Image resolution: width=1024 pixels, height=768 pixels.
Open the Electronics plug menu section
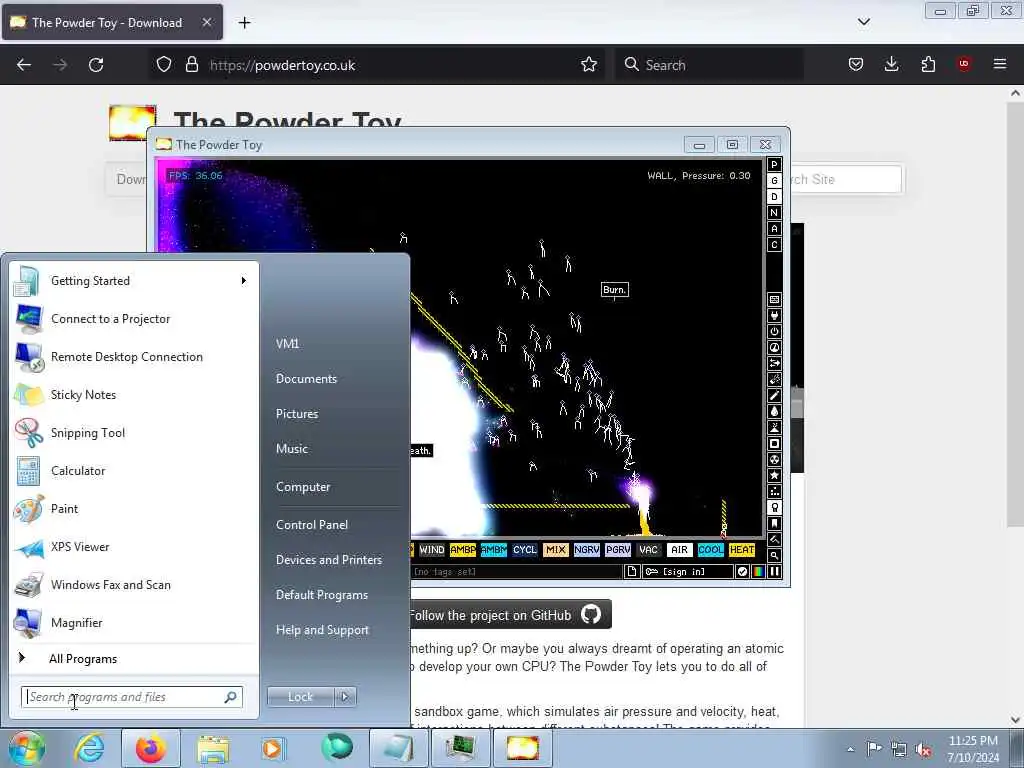(774, 315)
